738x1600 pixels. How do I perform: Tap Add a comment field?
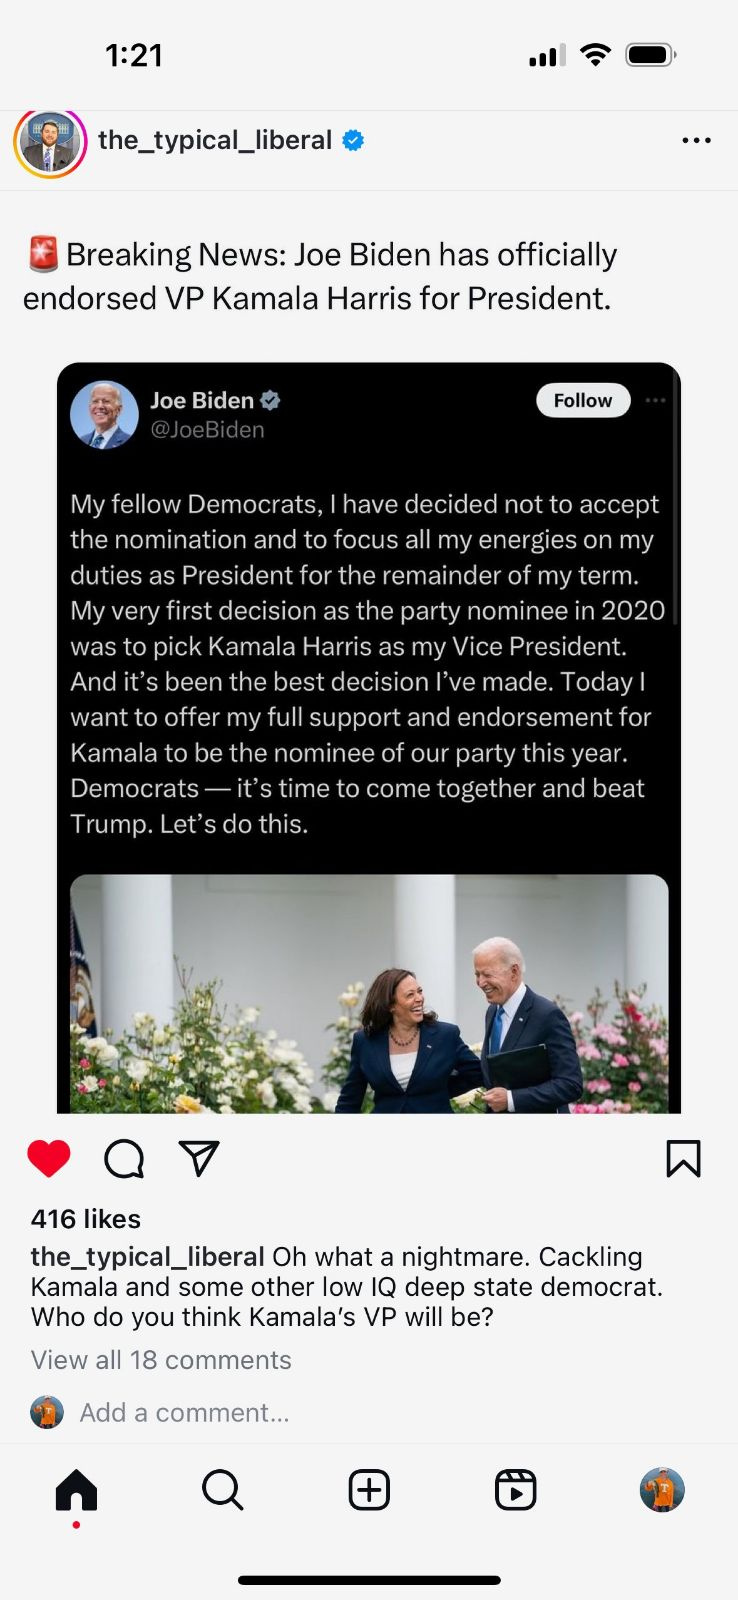[x=184, y=1413]
